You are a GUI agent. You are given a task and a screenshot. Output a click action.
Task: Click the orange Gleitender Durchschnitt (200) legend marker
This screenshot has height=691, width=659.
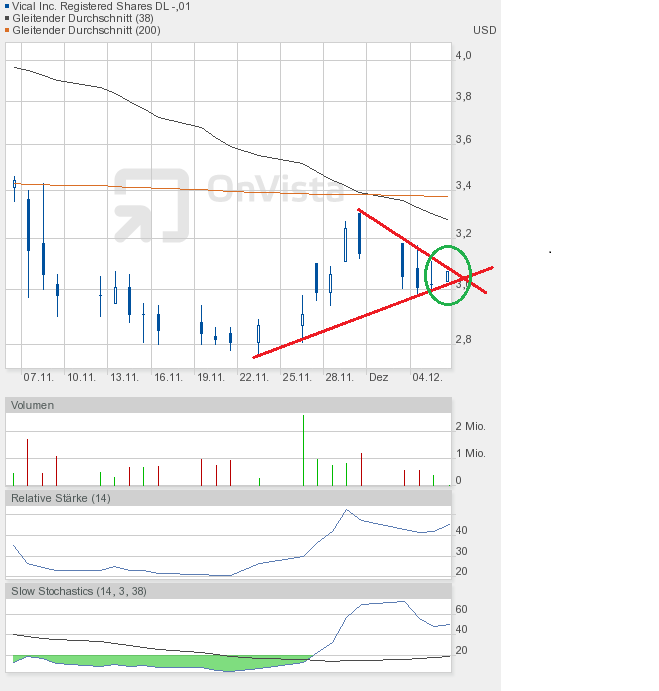click(x=9, y=30)
